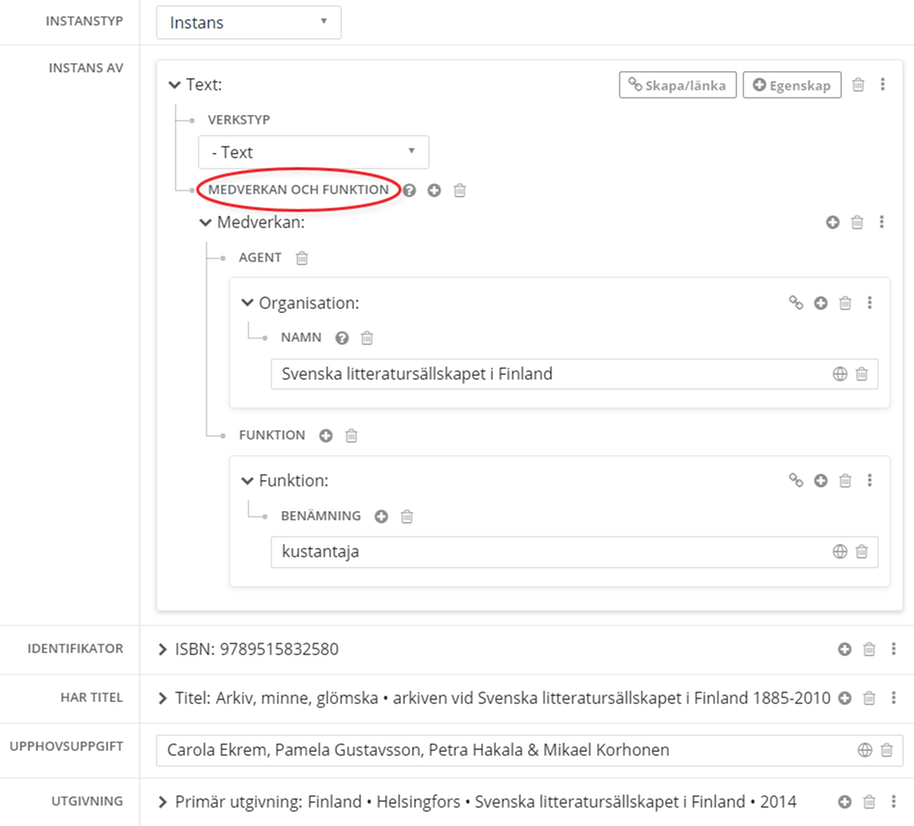Open help for Medverkan och funktion
Image resolution: width=914 pixels, height=826 pixels.
coord(410,190)
